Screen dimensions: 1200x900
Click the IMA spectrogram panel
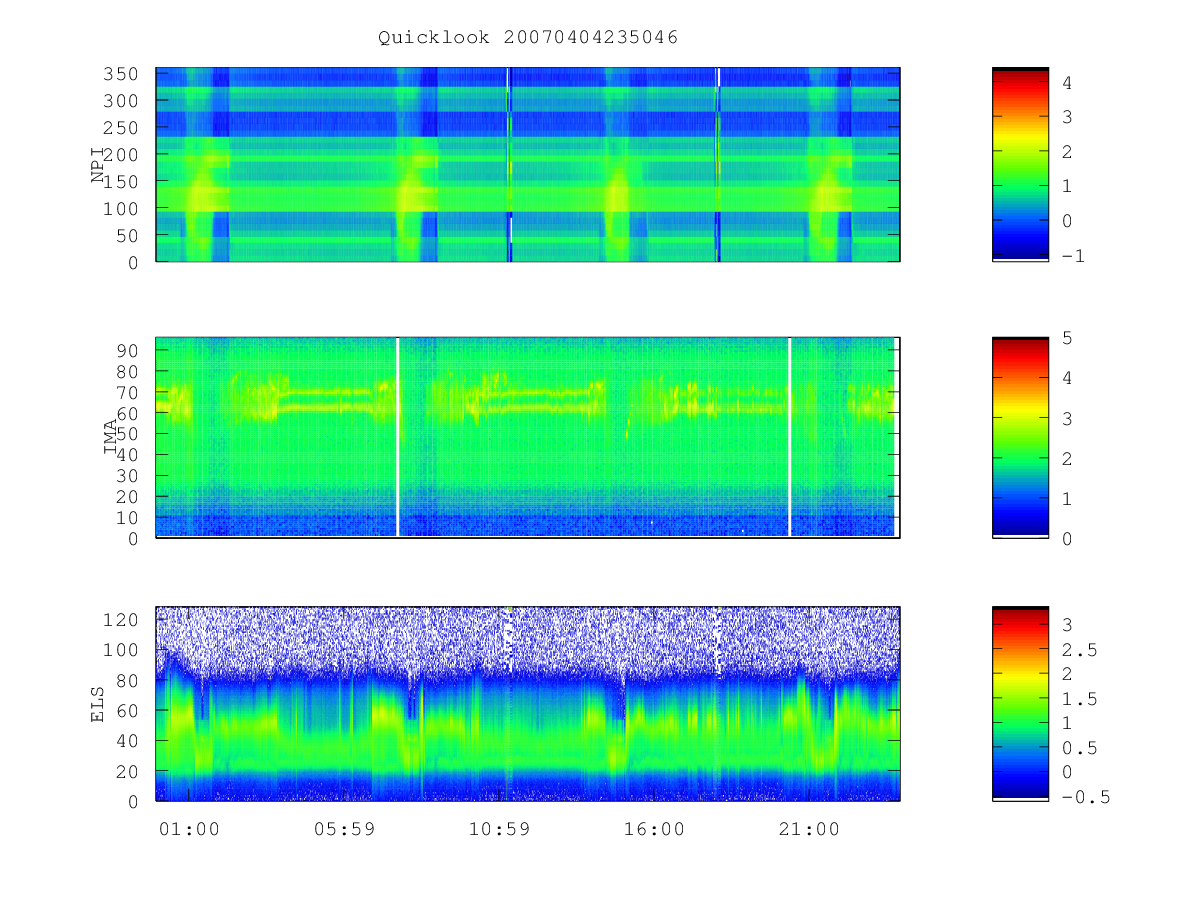point(528,437)
